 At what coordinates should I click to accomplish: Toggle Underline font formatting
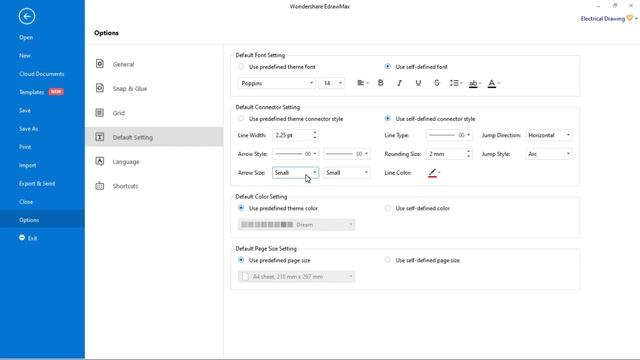tap(418, 83)
